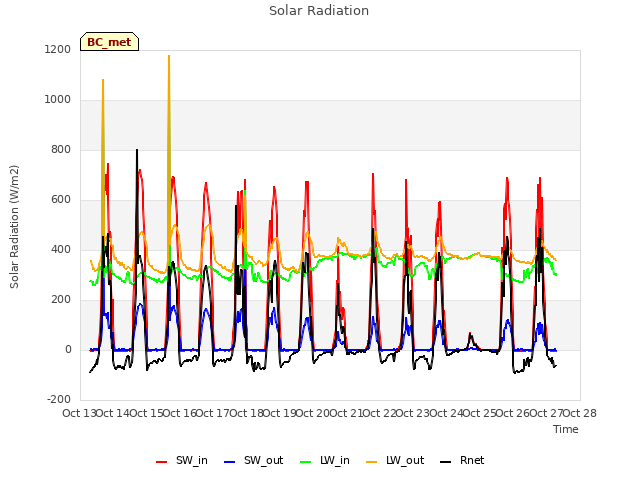The height and width of the screenshot is (480, 640).
Task: Click the blue SW_out legend color marker
Action: point(230,462)
